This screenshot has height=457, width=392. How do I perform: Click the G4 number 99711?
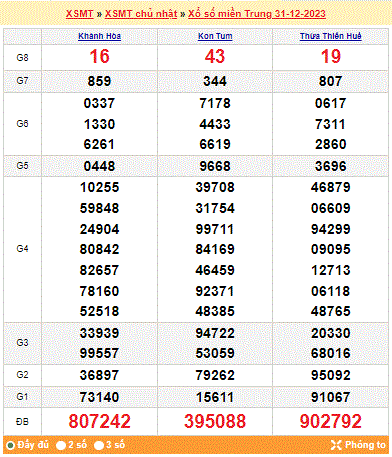pyautogui.click(x=215, y=229)
